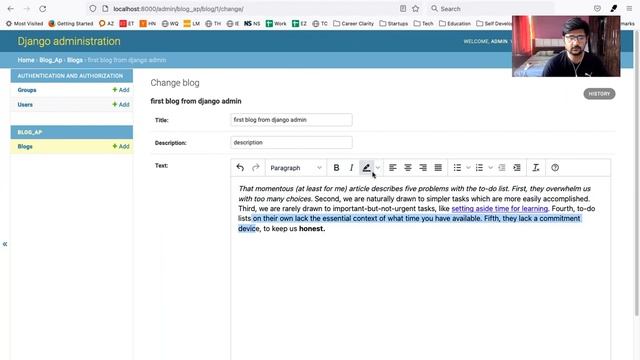Center align the text

point(408,168)
